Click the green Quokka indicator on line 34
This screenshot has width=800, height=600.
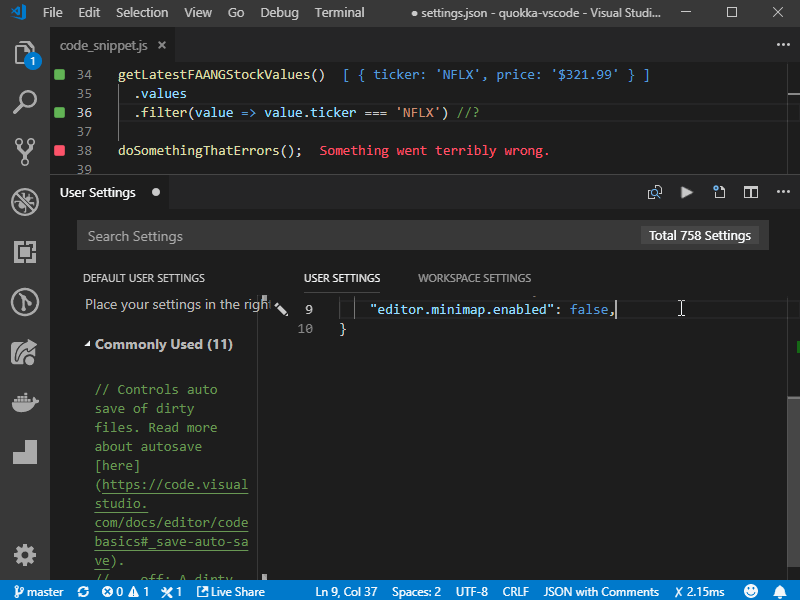click(60, 74)
